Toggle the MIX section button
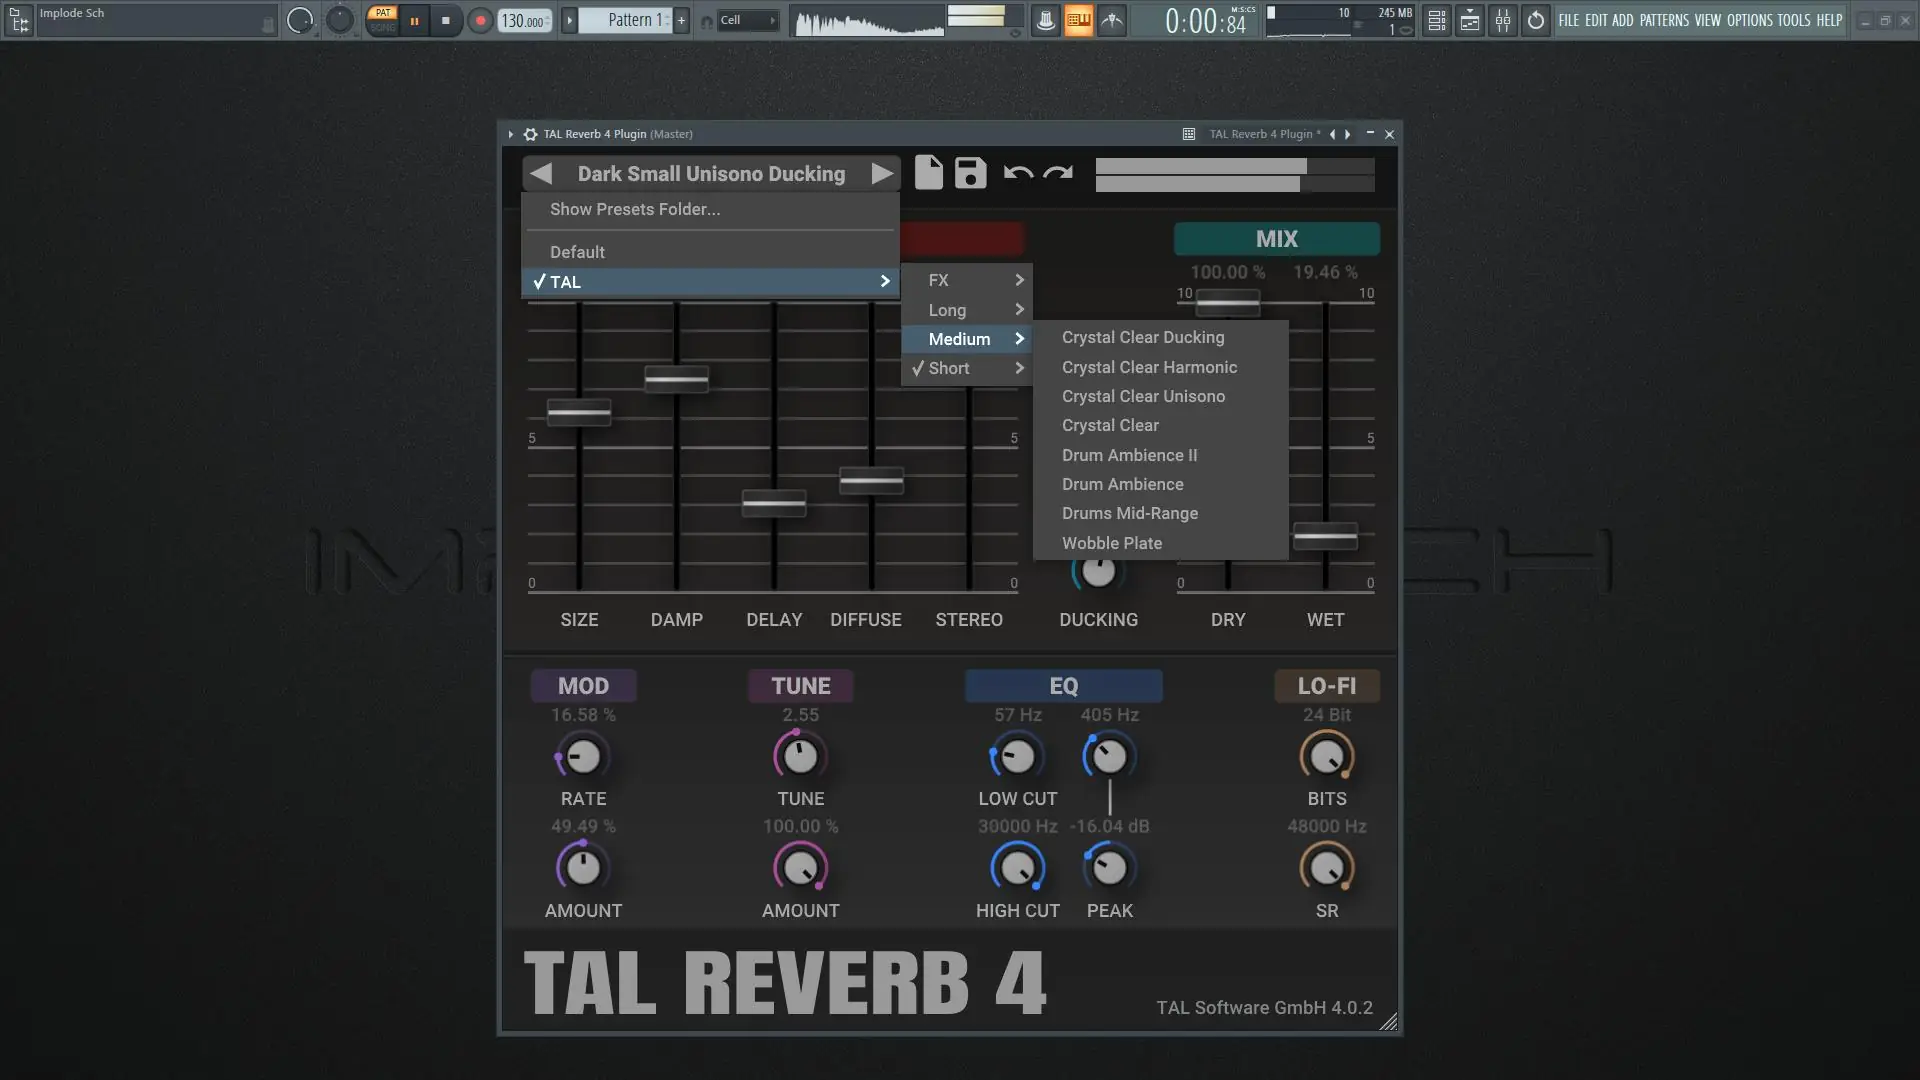1920x1080 pixels. pos(1276,239)
